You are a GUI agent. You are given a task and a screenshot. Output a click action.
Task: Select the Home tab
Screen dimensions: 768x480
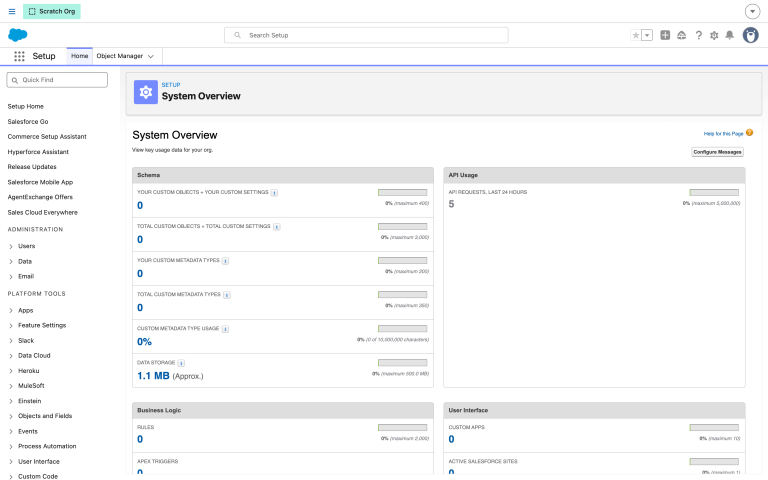(x=79, y=56)
